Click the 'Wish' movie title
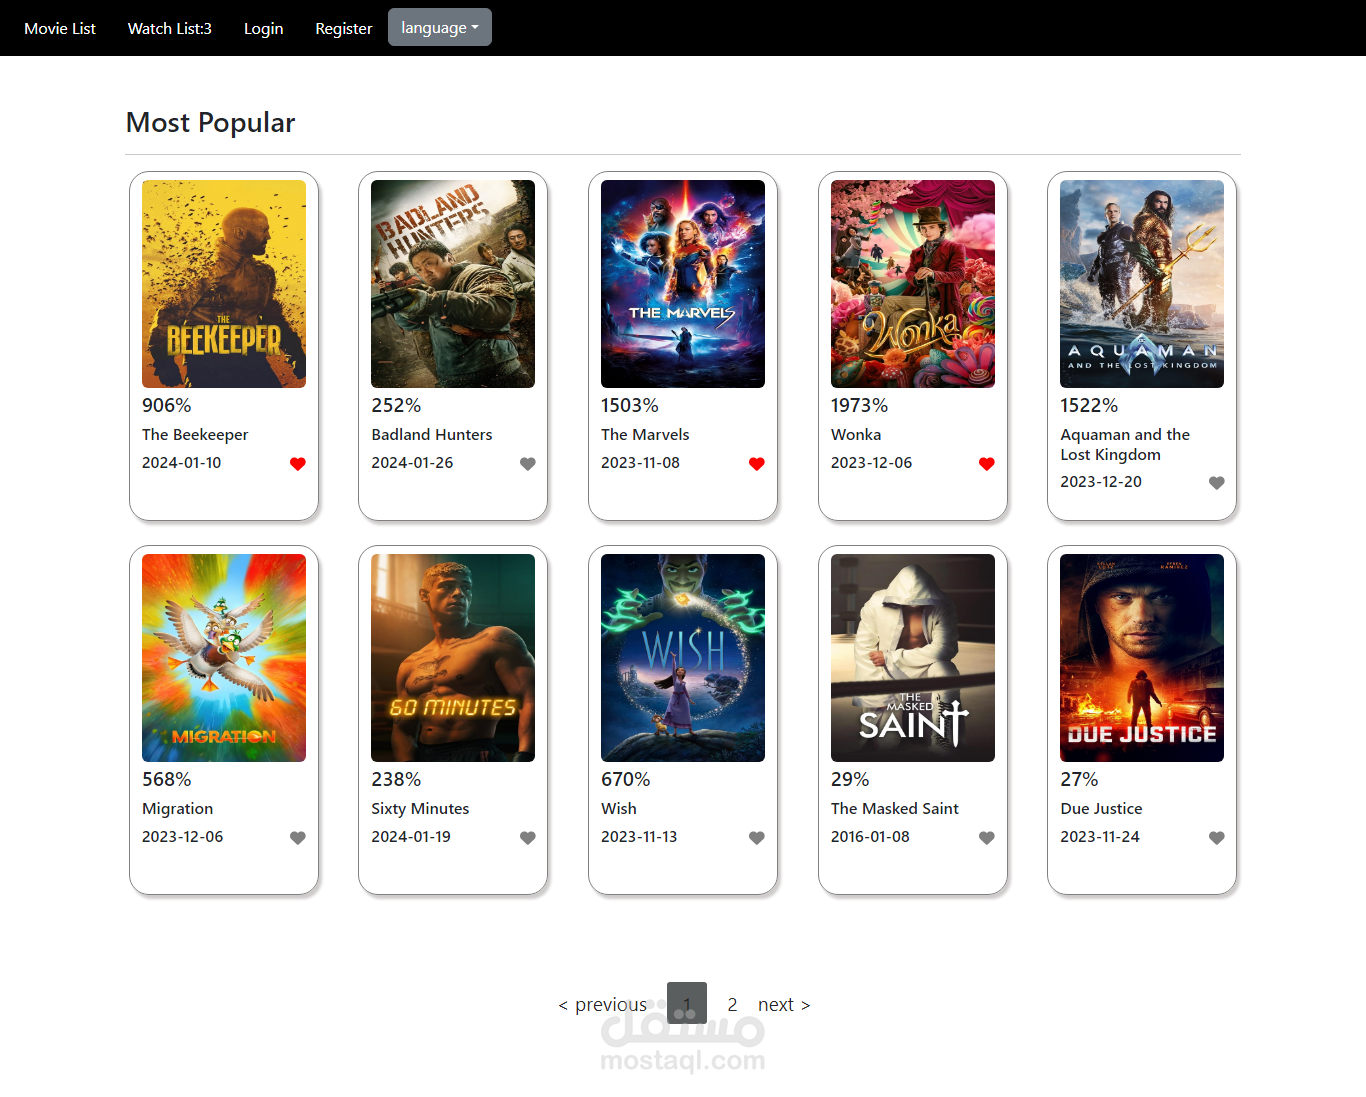 click(619, 809)
